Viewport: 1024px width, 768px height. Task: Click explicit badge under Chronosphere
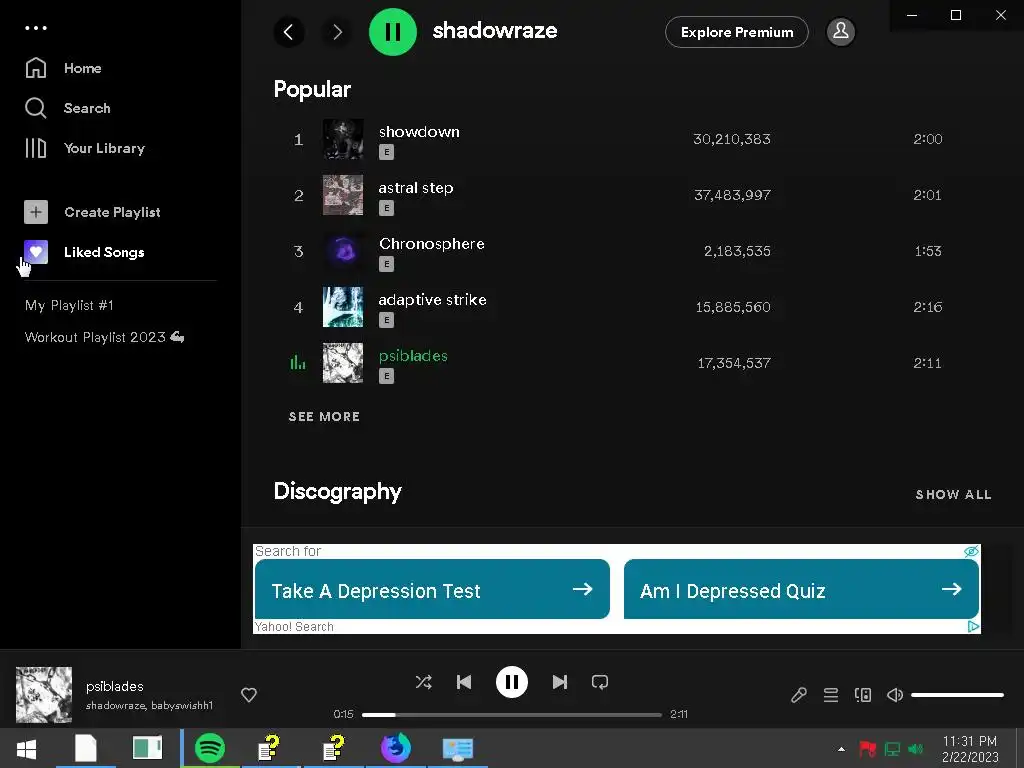pos(386,264)
